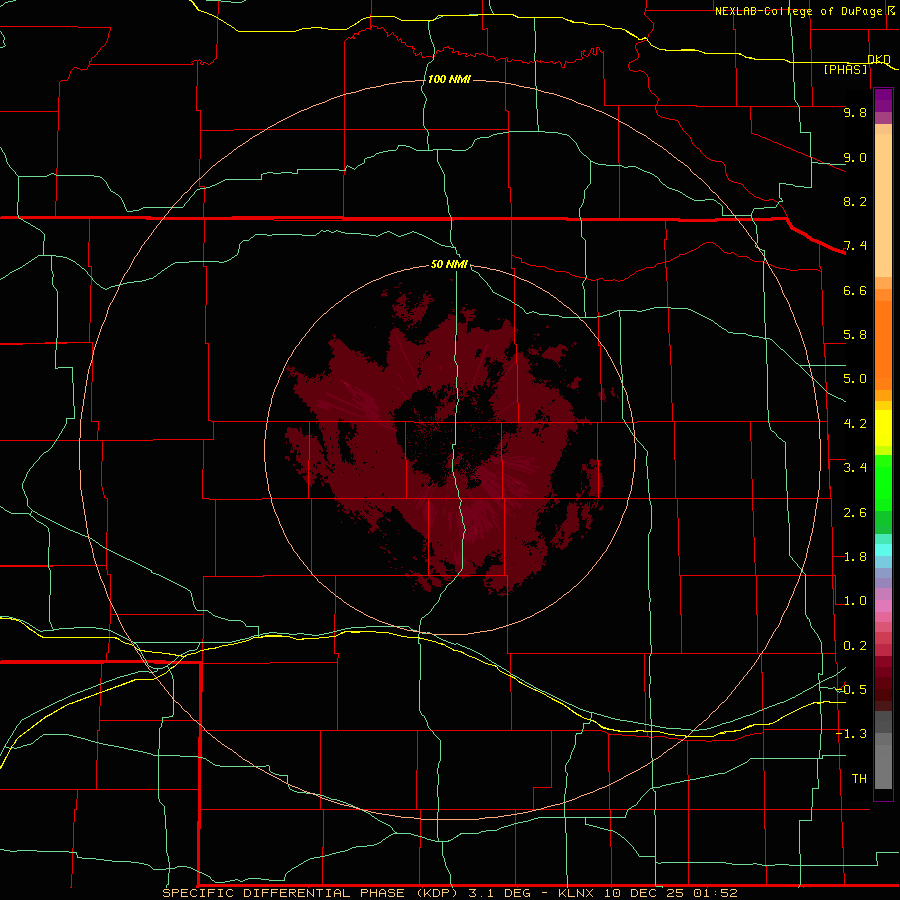900x900 pixels.
Task: Click the -0.5 legend value
Action: [851, 690]
